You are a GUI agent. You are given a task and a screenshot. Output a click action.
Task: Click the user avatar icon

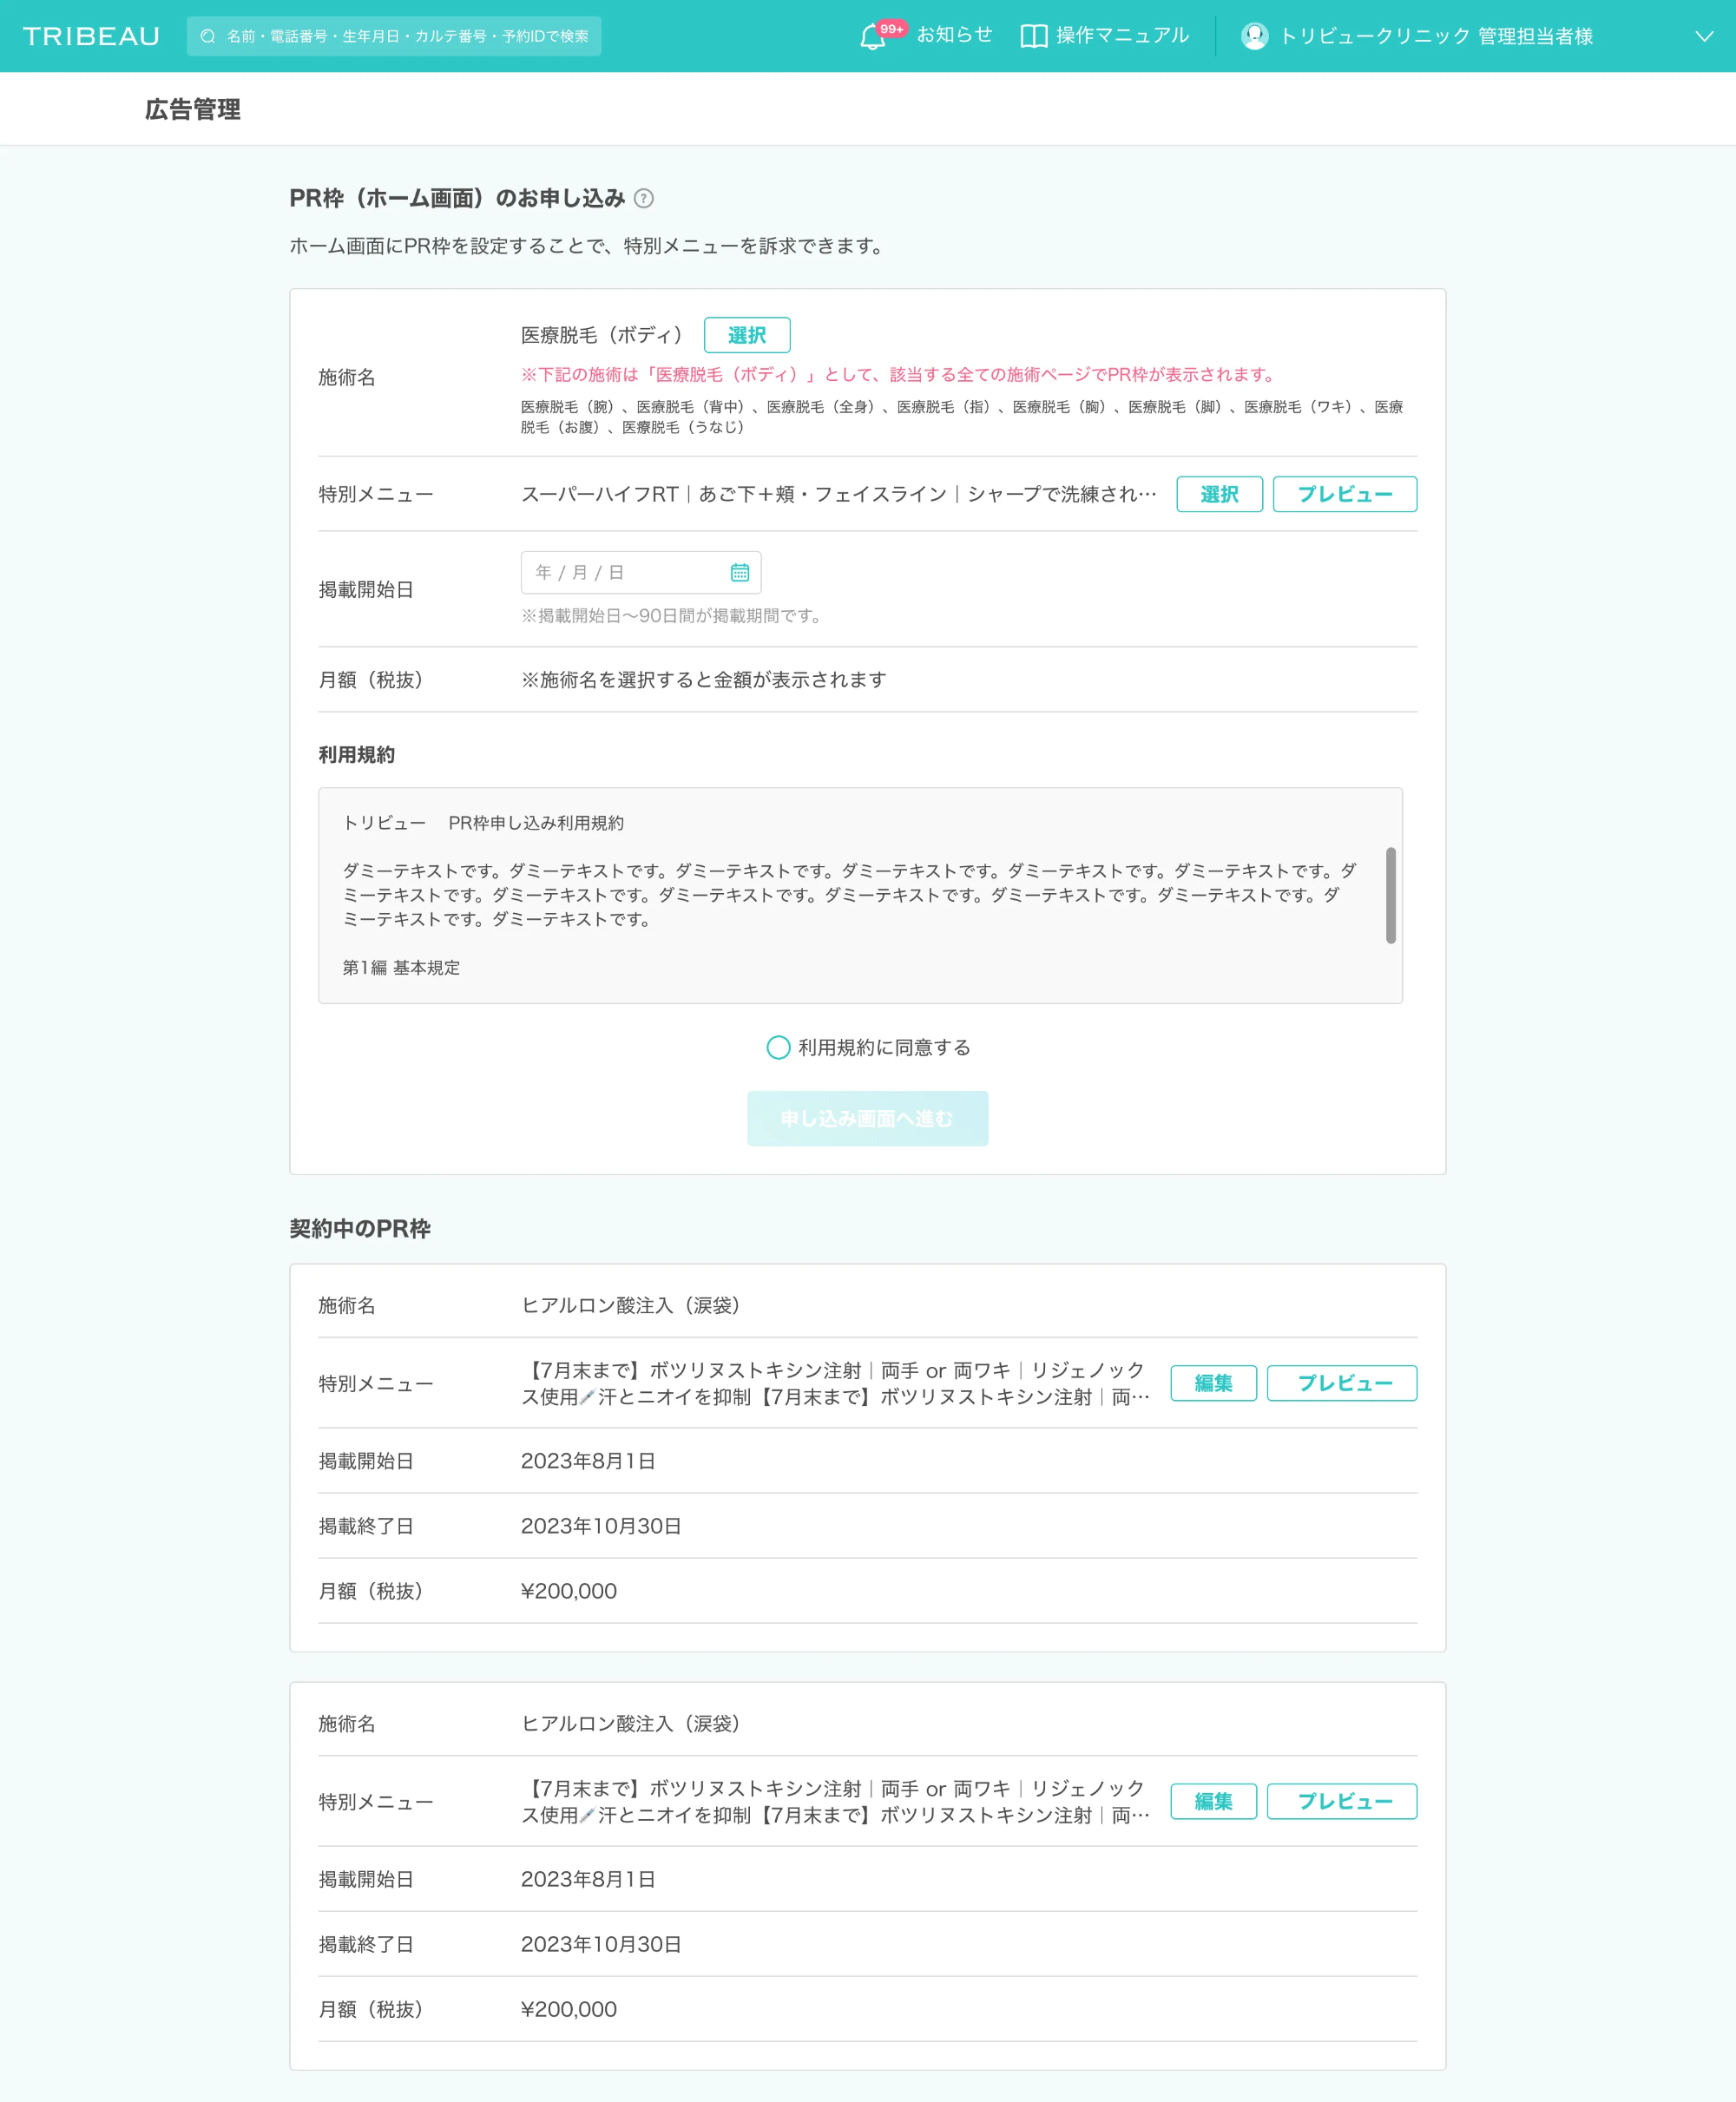coord(1254,36)
